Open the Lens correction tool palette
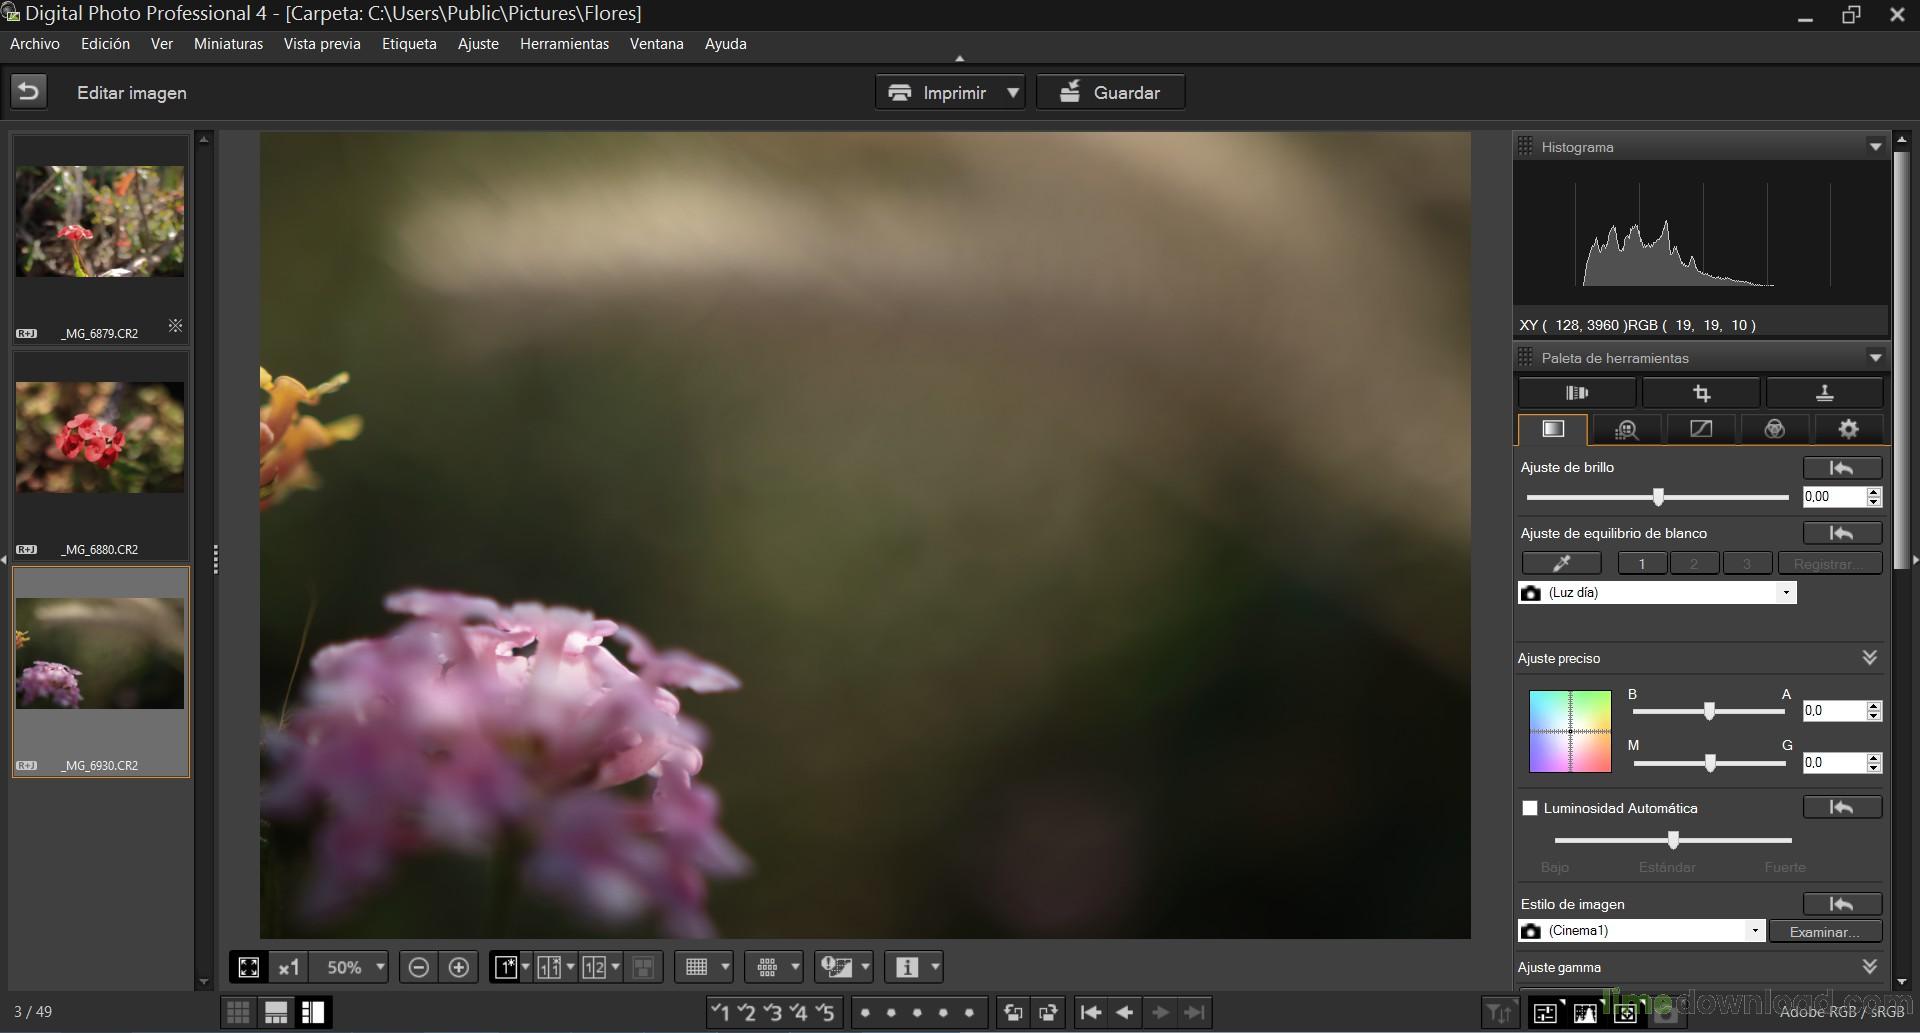This screenshot has width=1920, height=1033. (x=1578, y=393)
